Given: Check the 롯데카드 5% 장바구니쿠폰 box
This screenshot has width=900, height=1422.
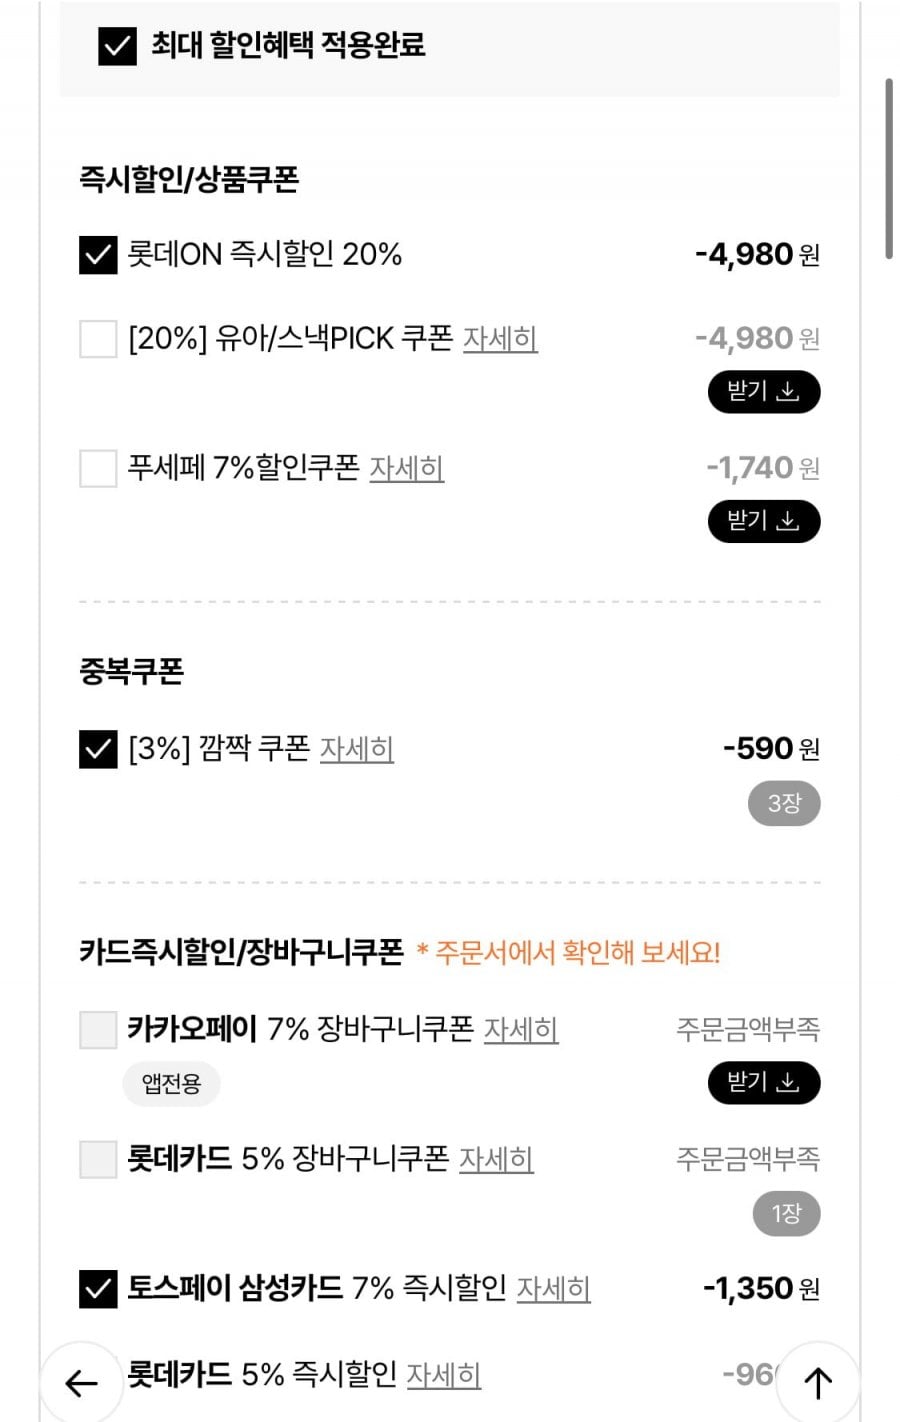Looking at the screenshot, I should point(98,1160).
